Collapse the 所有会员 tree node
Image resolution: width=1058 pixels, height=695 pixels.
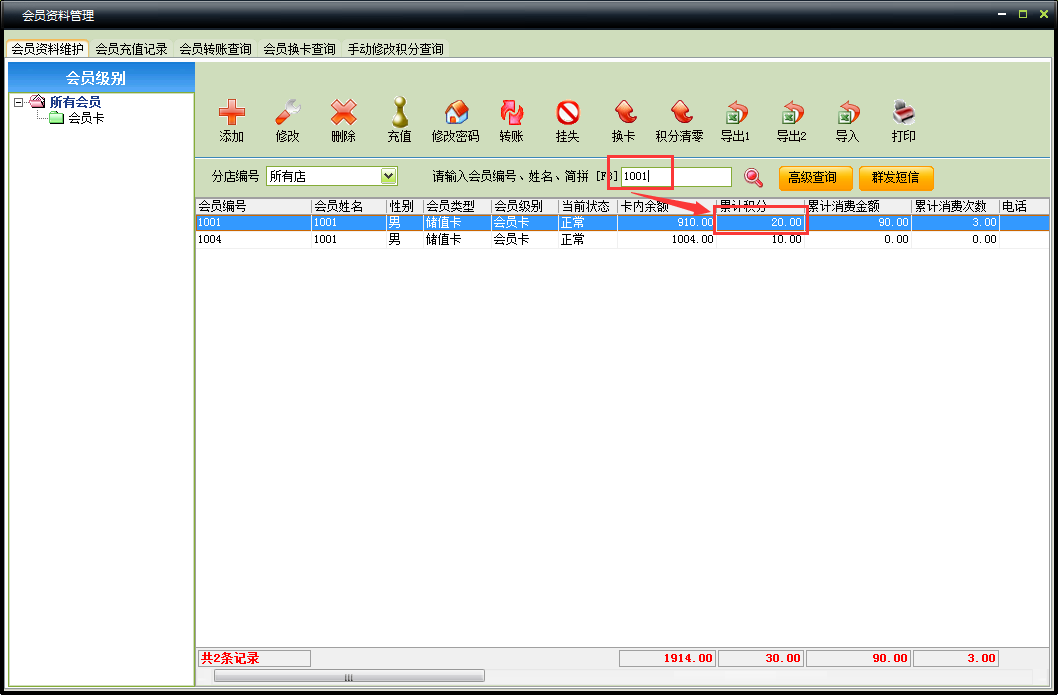pyautogui.click(x=19, y=102)
